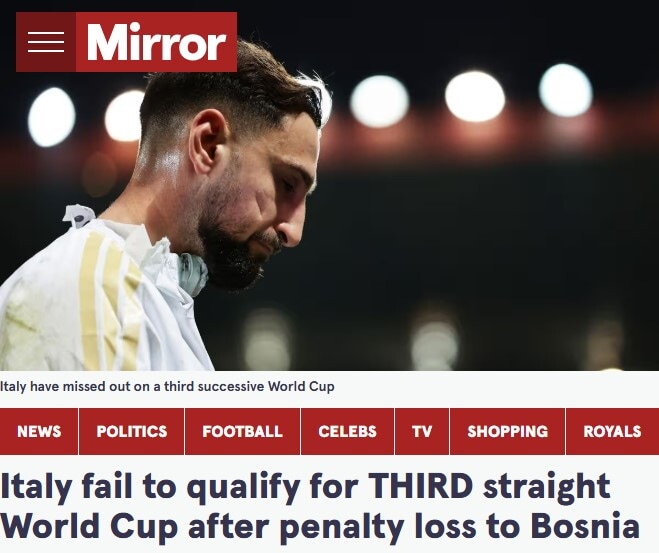Open the ROYALS section
659x553 pixels.
coord(612,431)
